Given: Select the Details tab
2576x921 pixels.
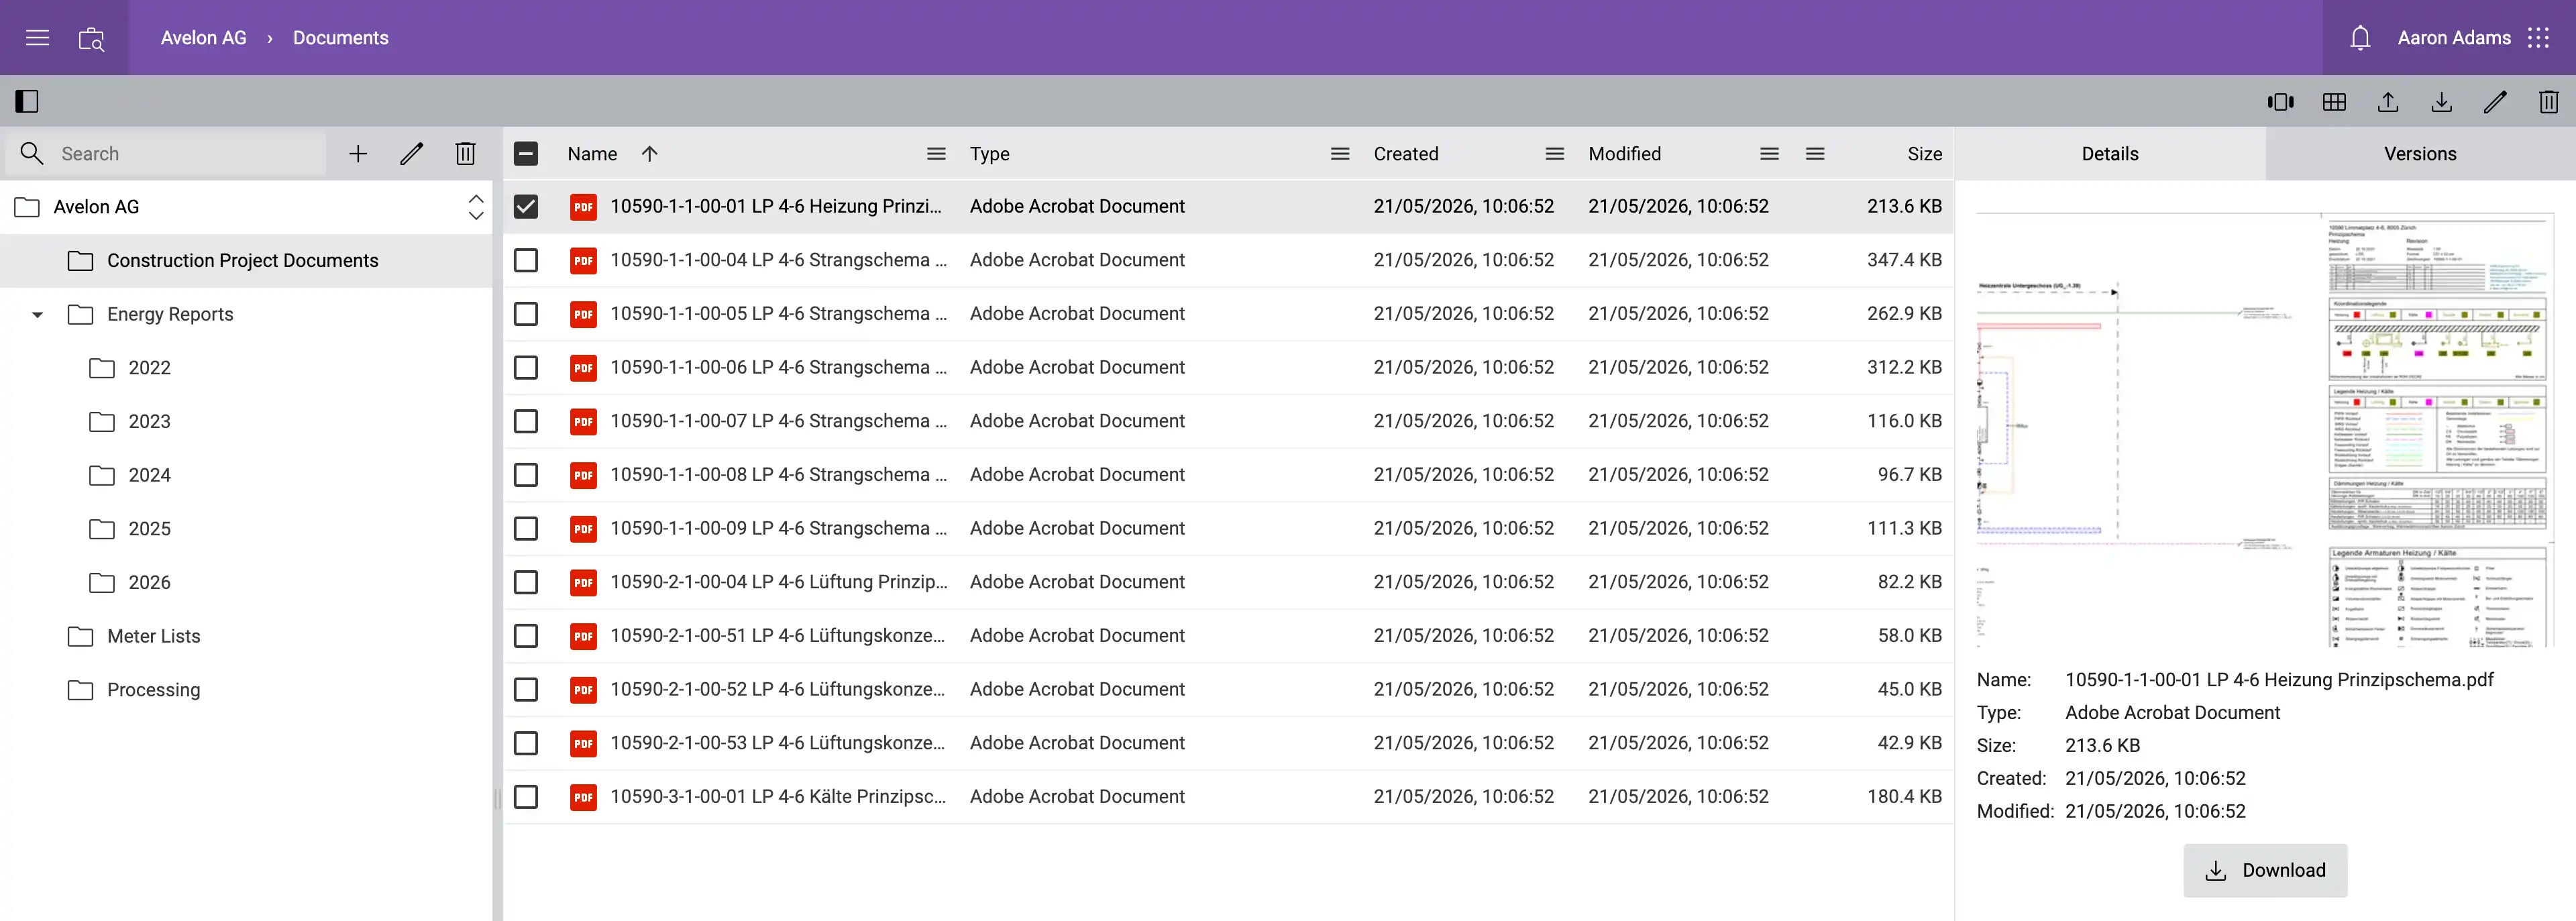Looking at the screenshot, I should (2110, 153).
